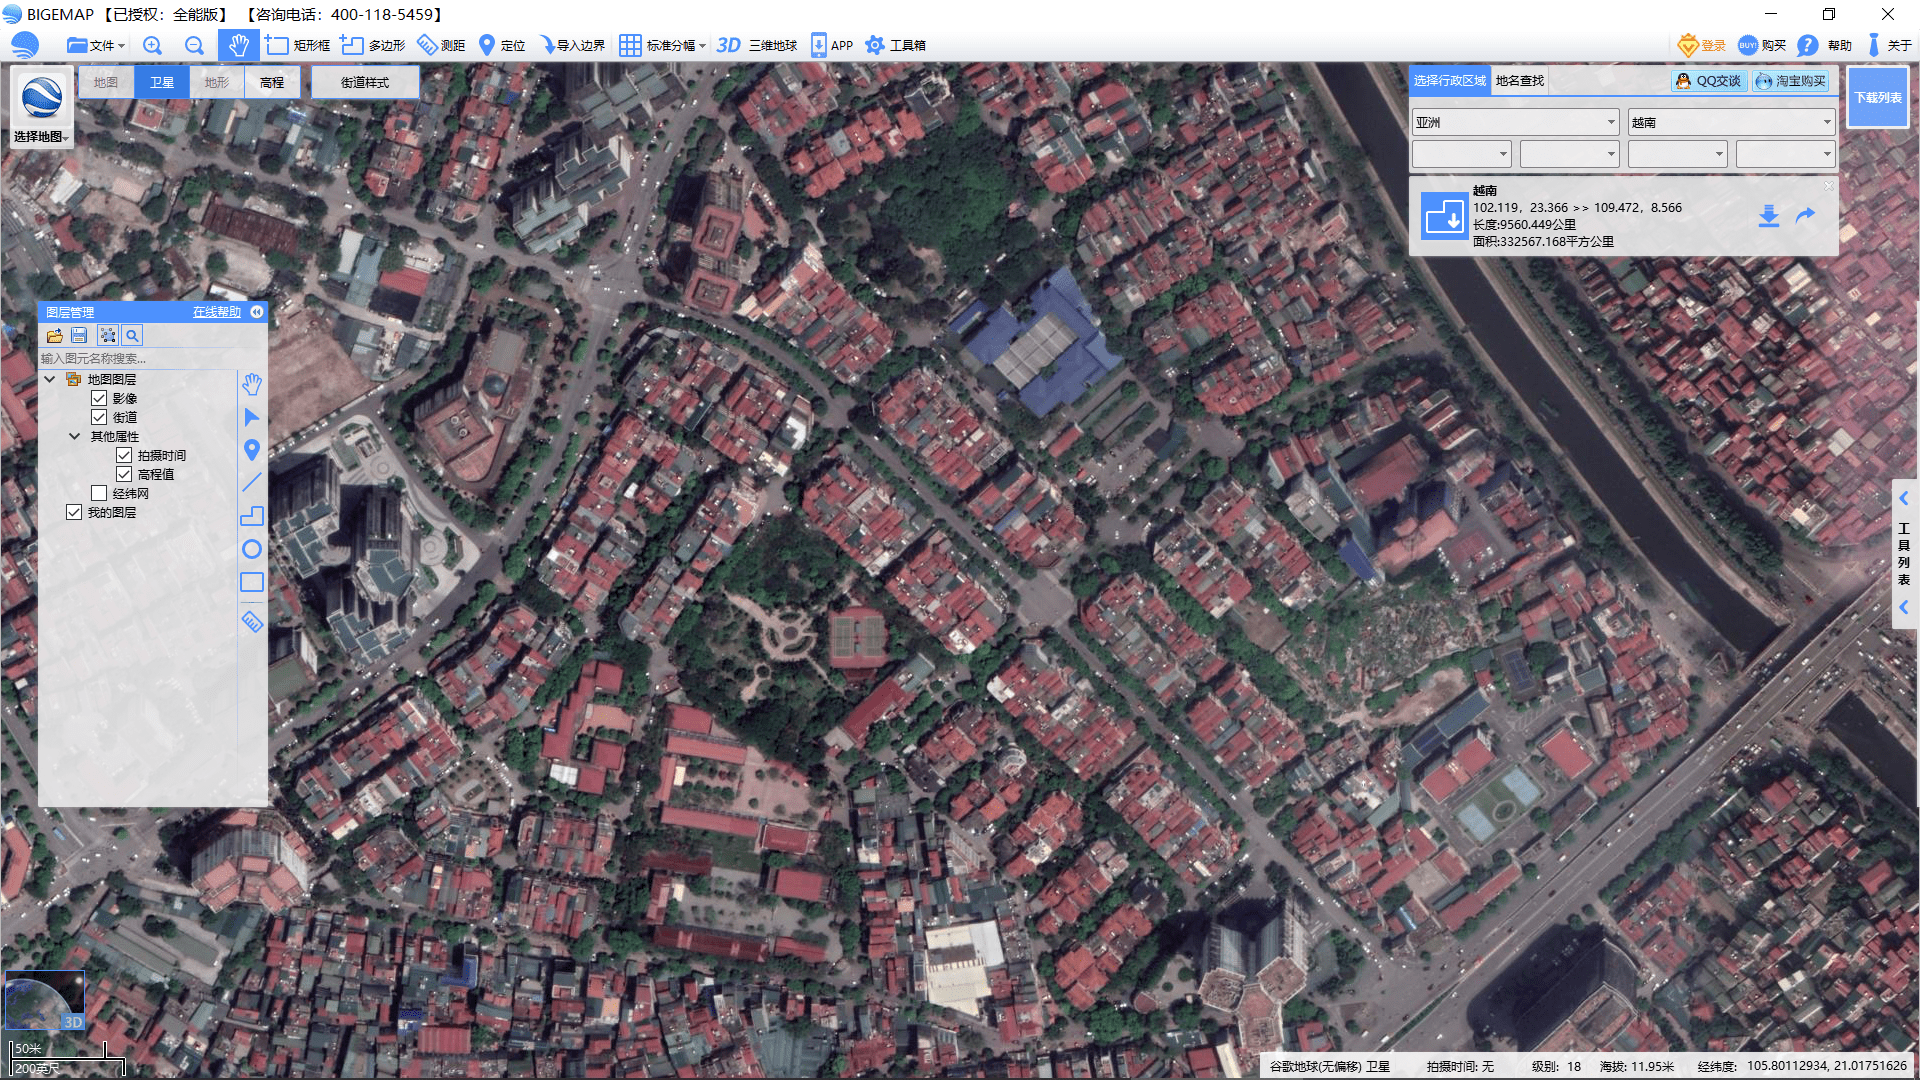
Task: Select the placemark pin drawing tool
Action: (252, 450)
